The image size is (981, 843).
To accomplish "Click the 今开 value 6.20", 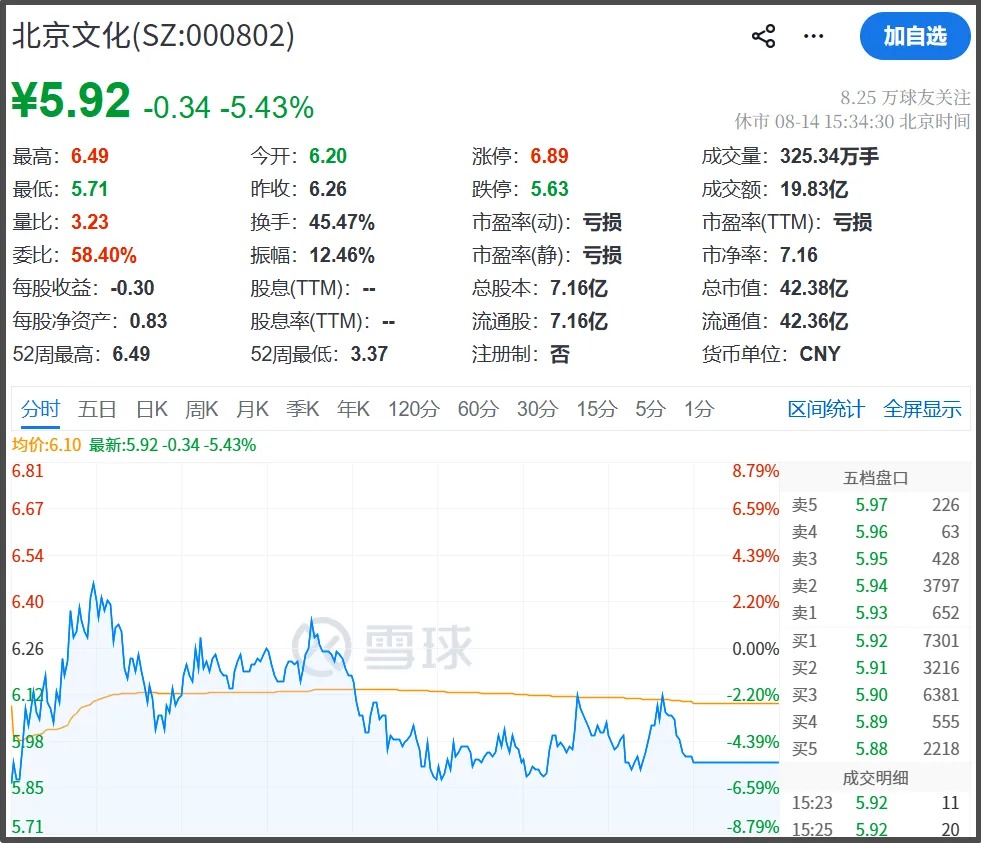I will click(x=328, y=156).
